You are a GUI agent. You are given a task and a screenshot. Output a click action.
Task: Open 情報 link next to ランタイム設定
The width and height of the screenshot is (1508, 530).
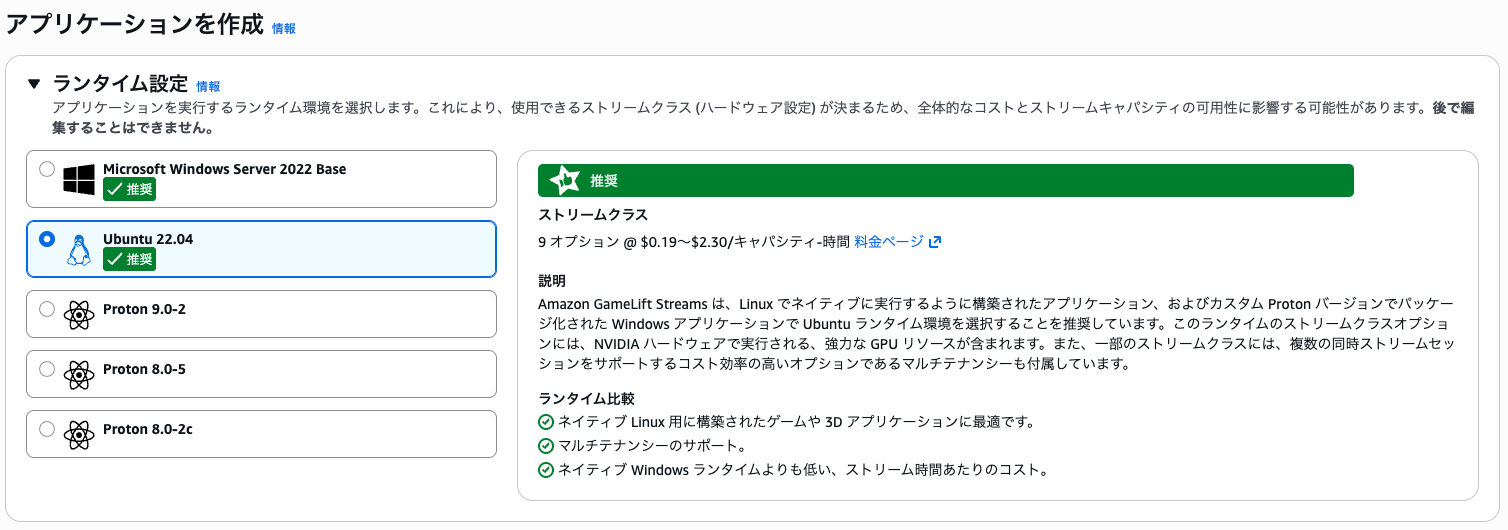[208, 87]
